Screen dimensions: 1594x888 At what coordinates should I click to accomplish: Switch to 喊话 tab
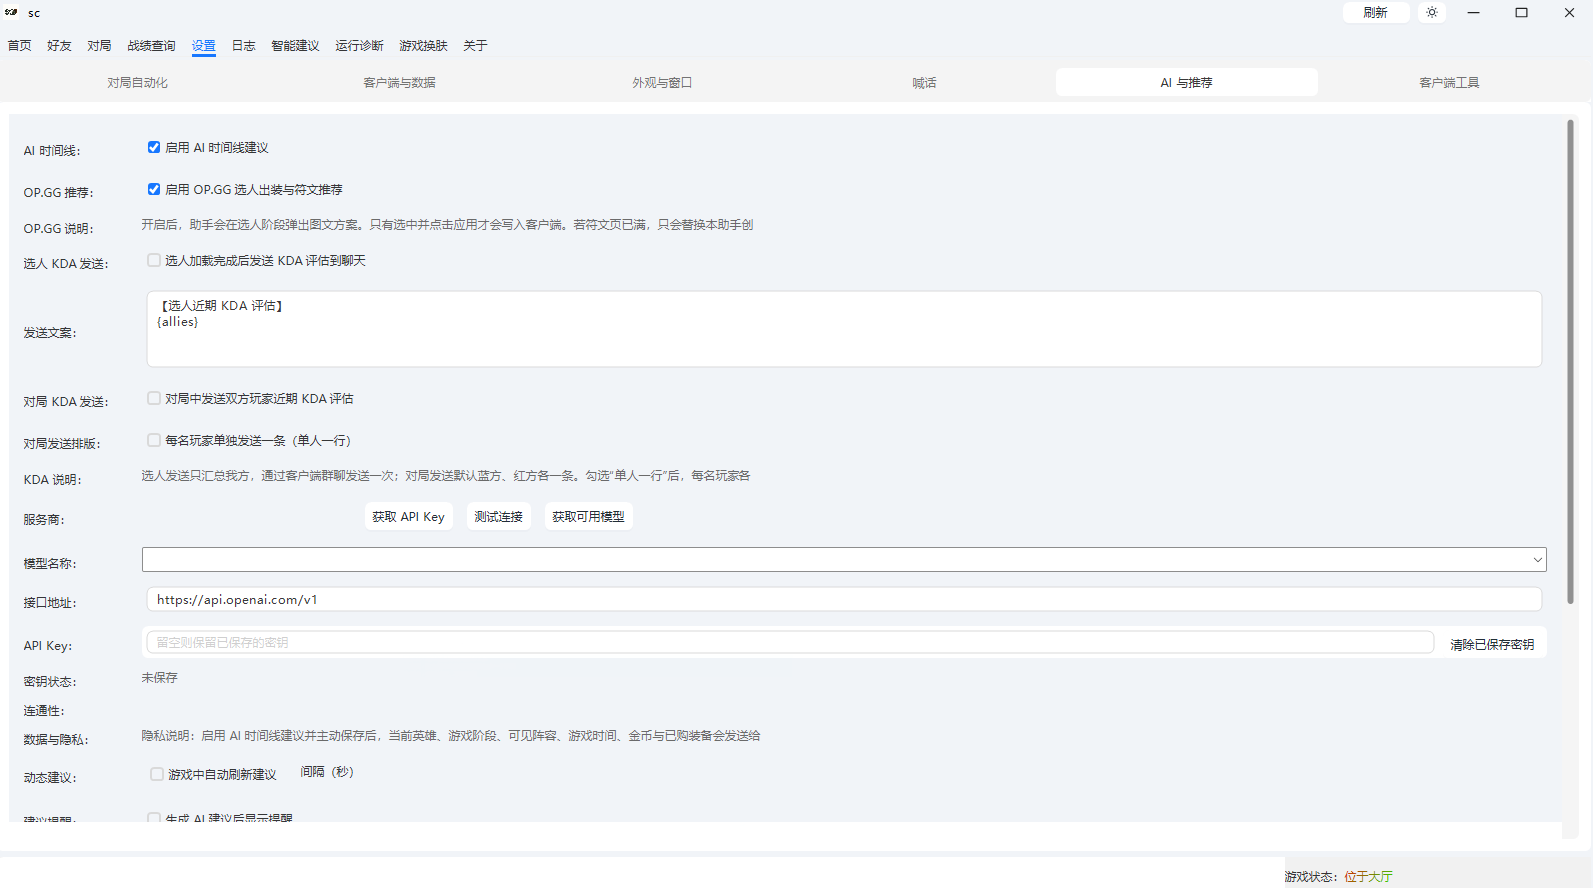924,82
